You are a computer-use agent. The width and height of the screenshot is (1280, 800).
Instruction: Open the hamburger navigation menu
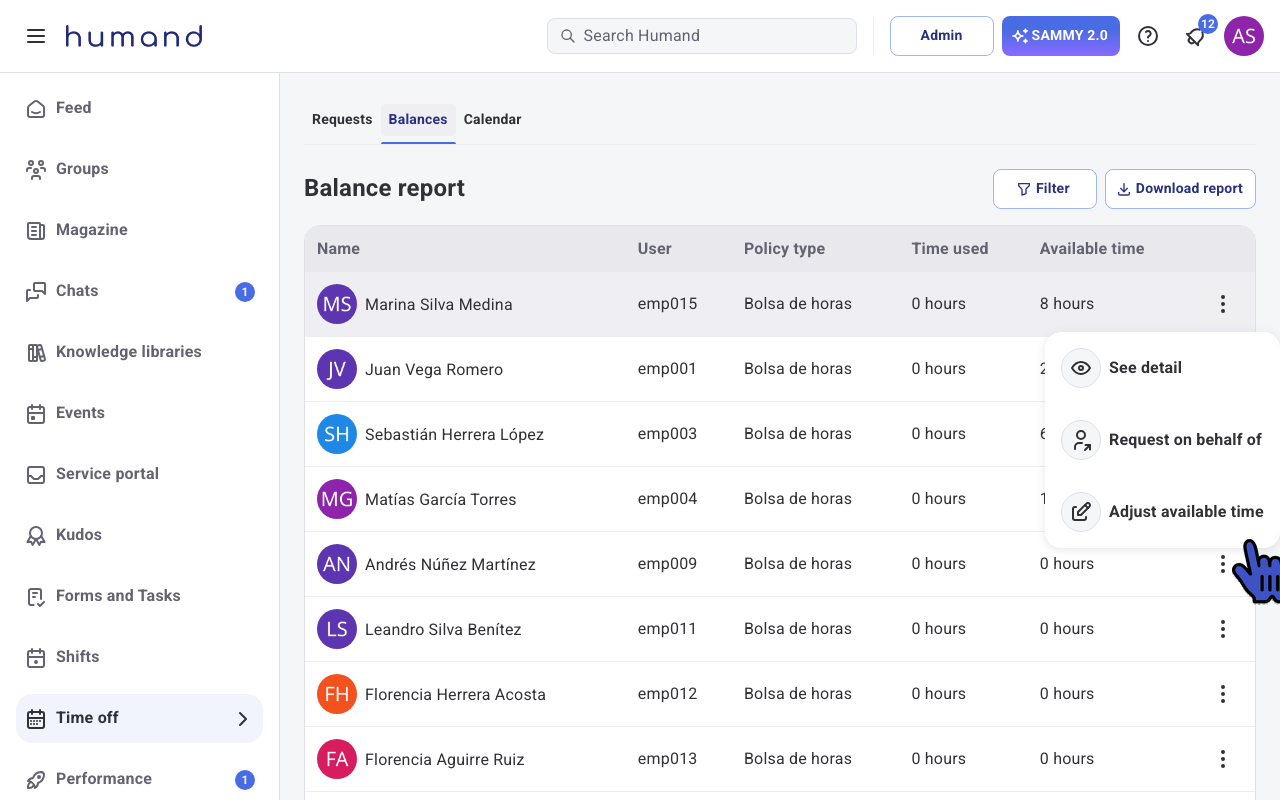pyautogui.click(x=36, y=36)
